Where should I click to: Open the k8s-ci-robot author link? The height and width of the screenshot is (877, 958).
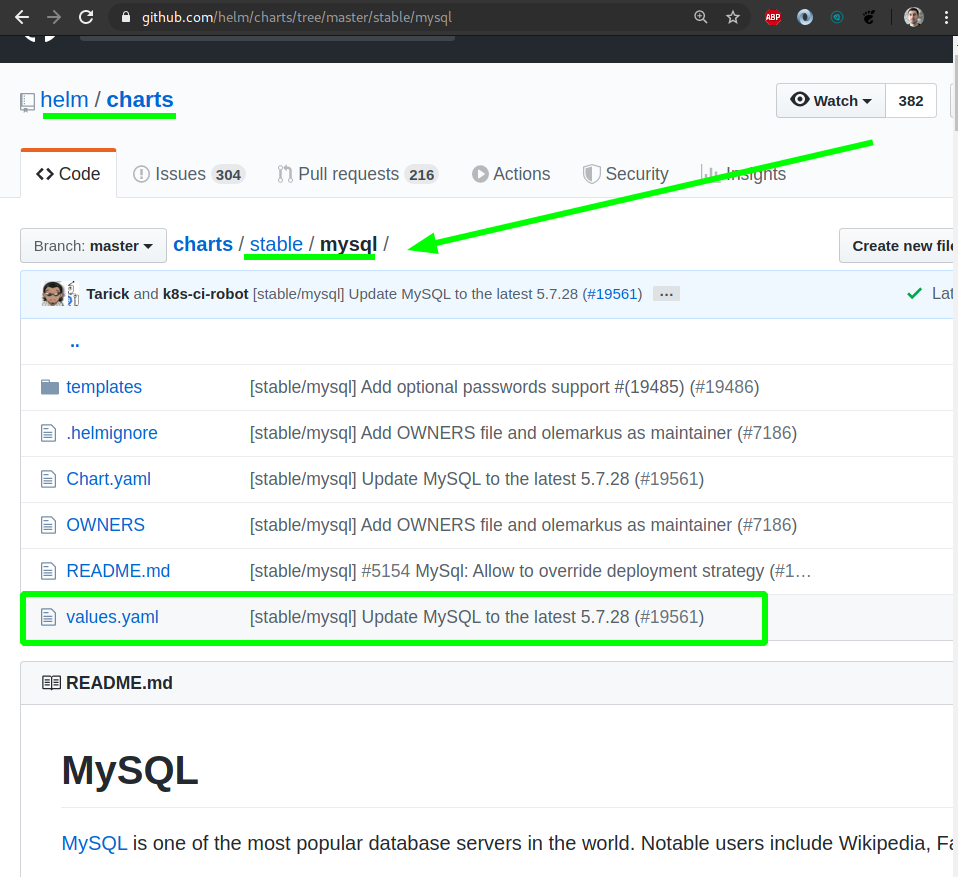coord(205,294)
